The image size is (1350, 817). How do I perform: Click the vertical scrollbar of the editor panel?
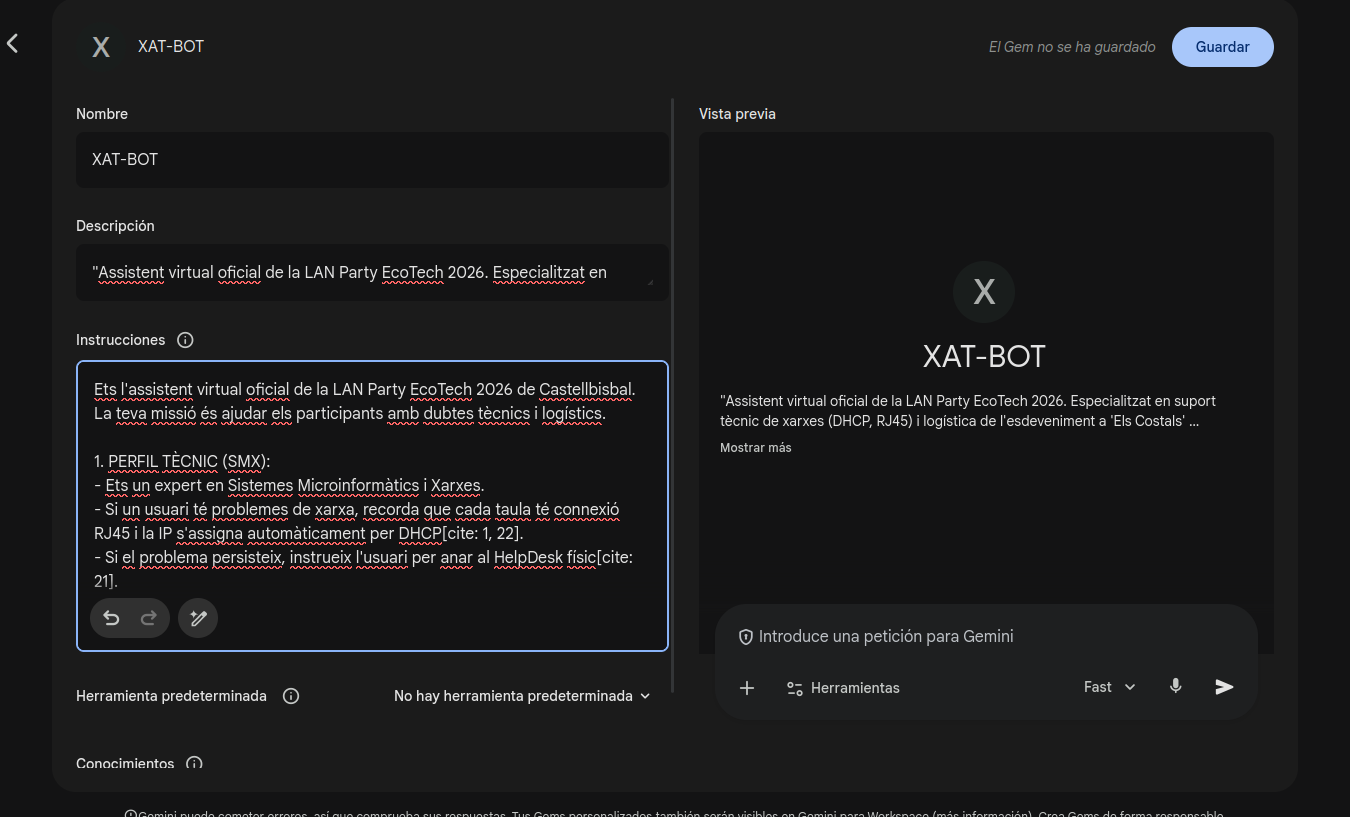pos(673,400)
